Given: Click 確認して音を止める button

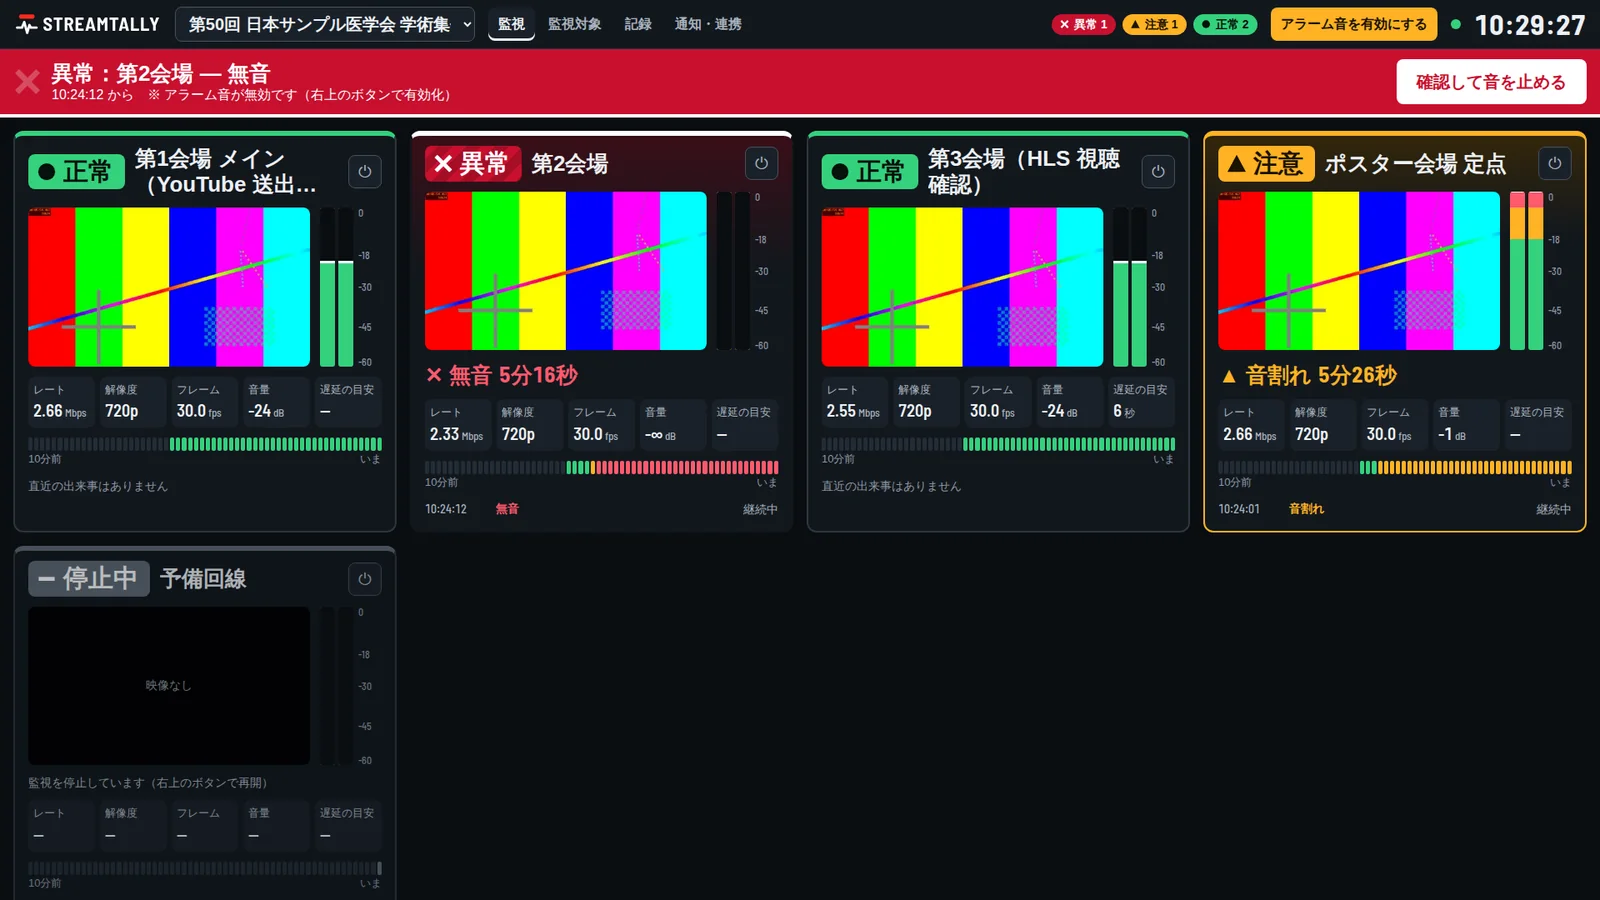Looking at the screenshot, I should tap(1491, 82).
